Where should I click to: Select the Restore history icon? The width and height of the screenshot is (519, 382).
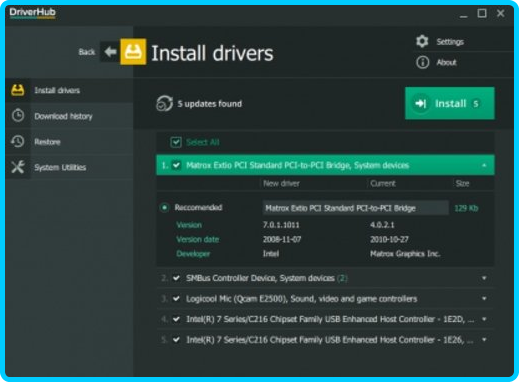pos(18,141)
